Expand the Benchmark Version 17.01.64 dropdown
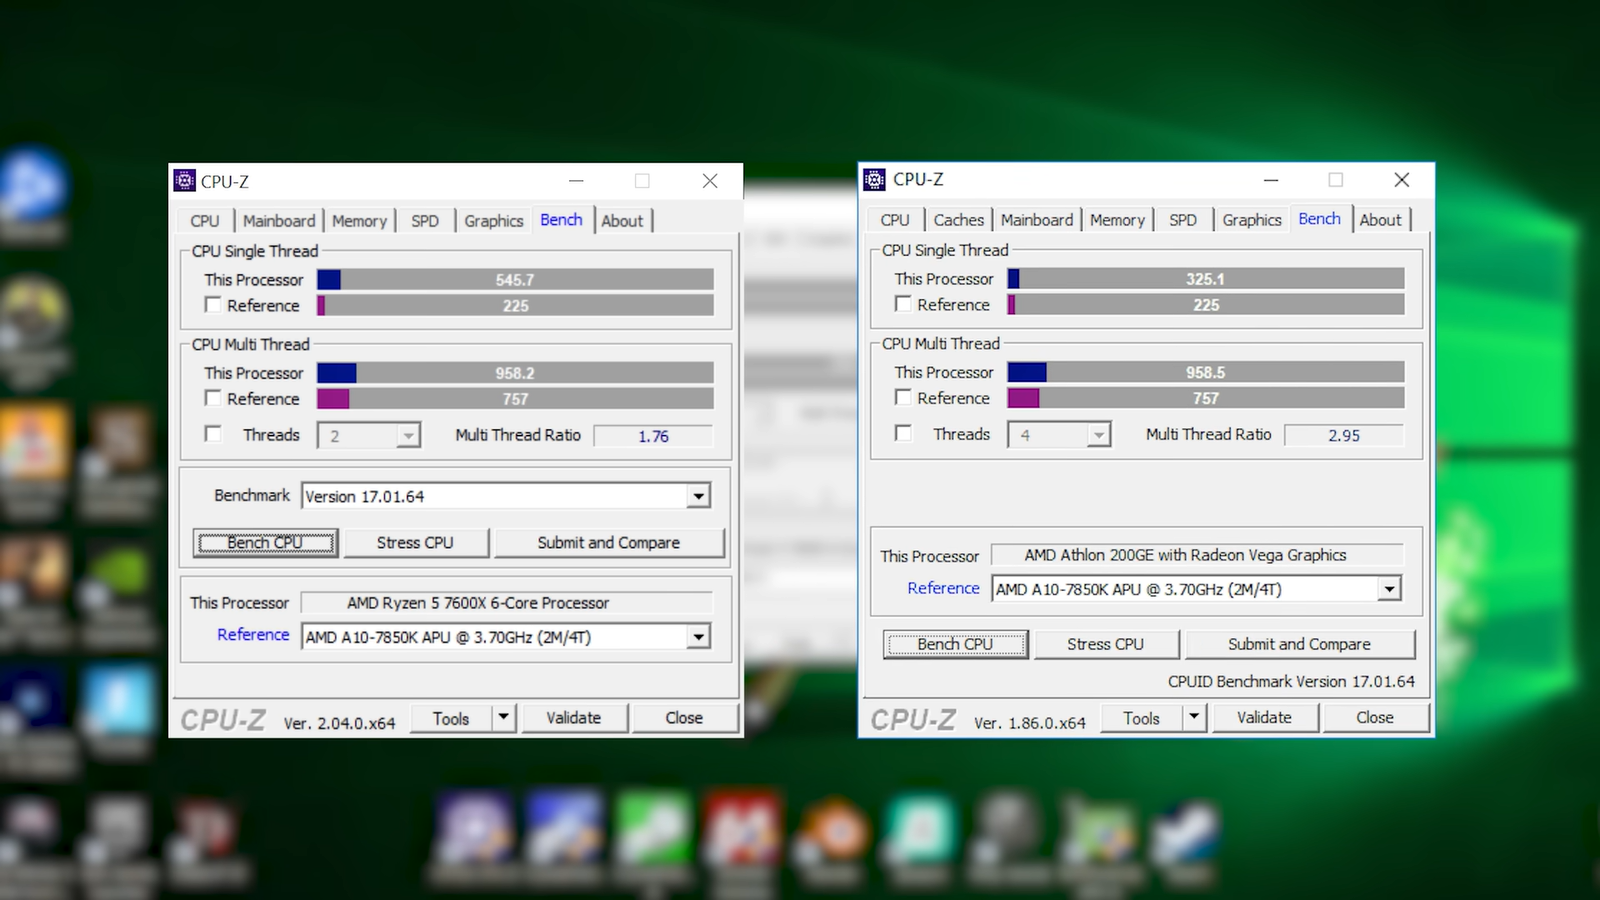Screen dimensions: 1600x900 point(698,496)
